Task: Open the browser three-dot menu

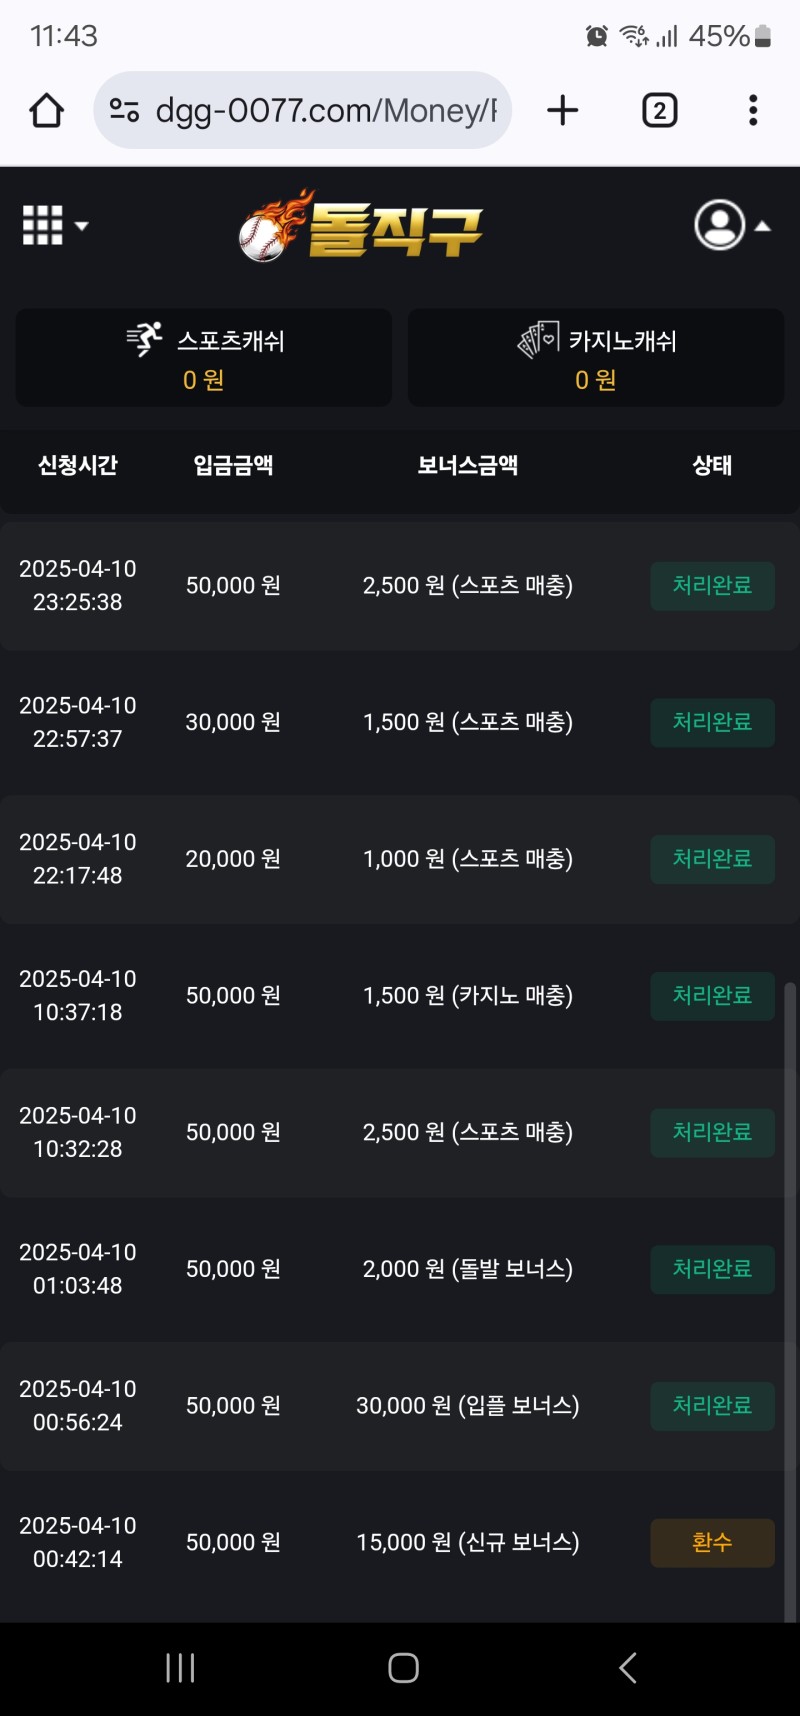Action: (x=753, y=110)
